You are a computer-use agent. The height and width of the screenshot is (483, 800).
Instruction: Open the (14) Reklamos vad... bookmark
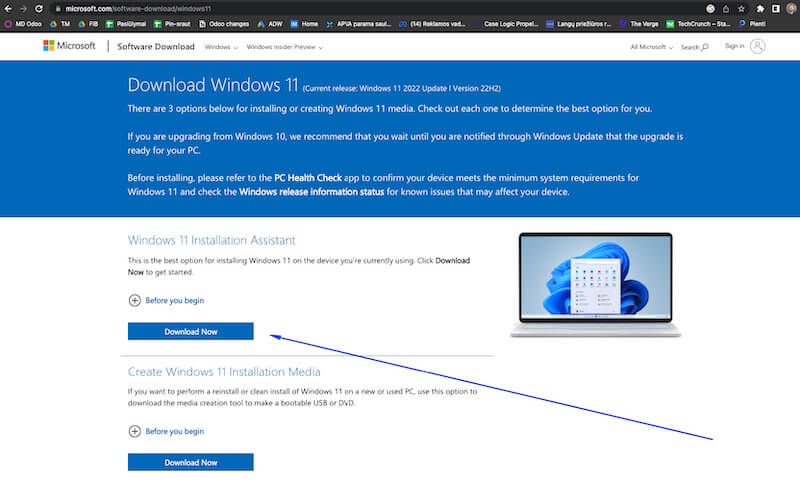pos(432,24)
